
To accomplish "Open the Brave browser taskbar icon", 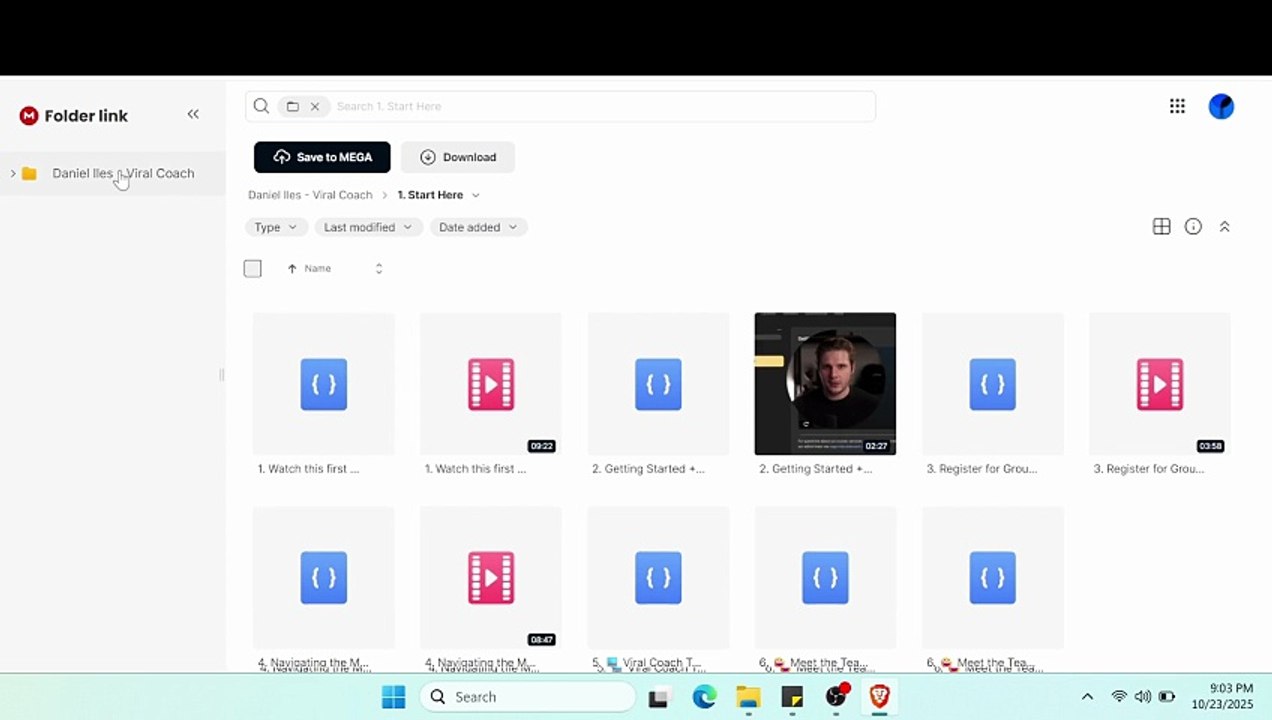I will point(879,696).
